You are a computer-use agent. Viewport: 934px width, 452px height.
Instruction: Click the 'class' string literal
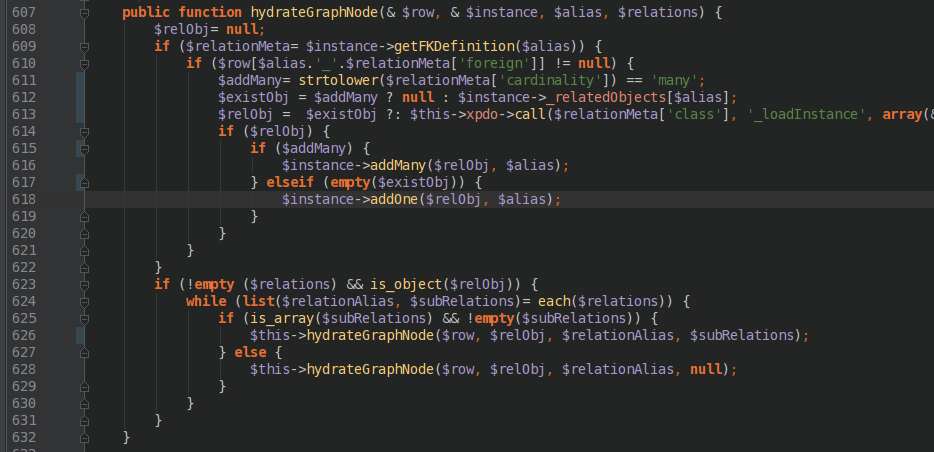coord(694,114)
